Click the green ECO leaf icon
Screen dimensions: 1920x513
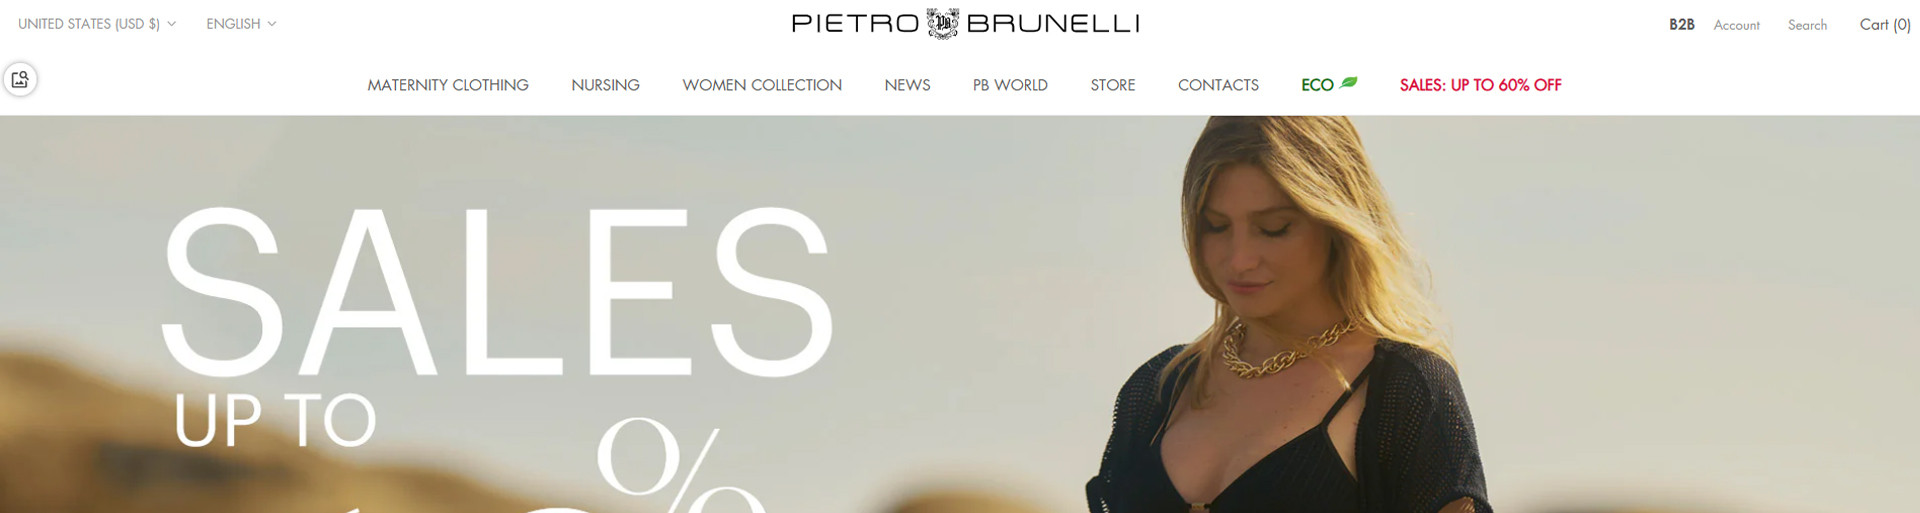pos(1349,83)
